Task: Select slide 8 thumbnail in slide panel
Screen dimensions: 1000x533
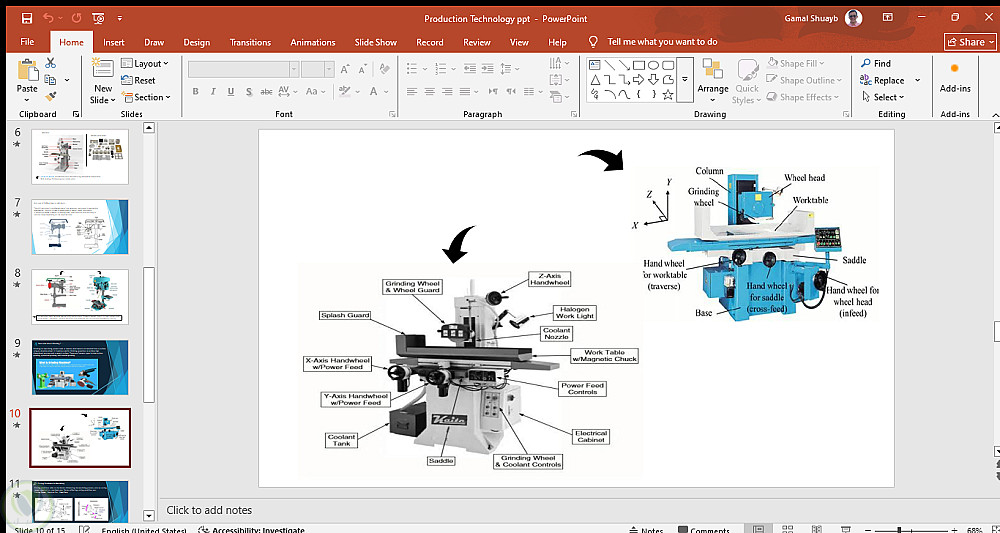Action: click(80, 296)
